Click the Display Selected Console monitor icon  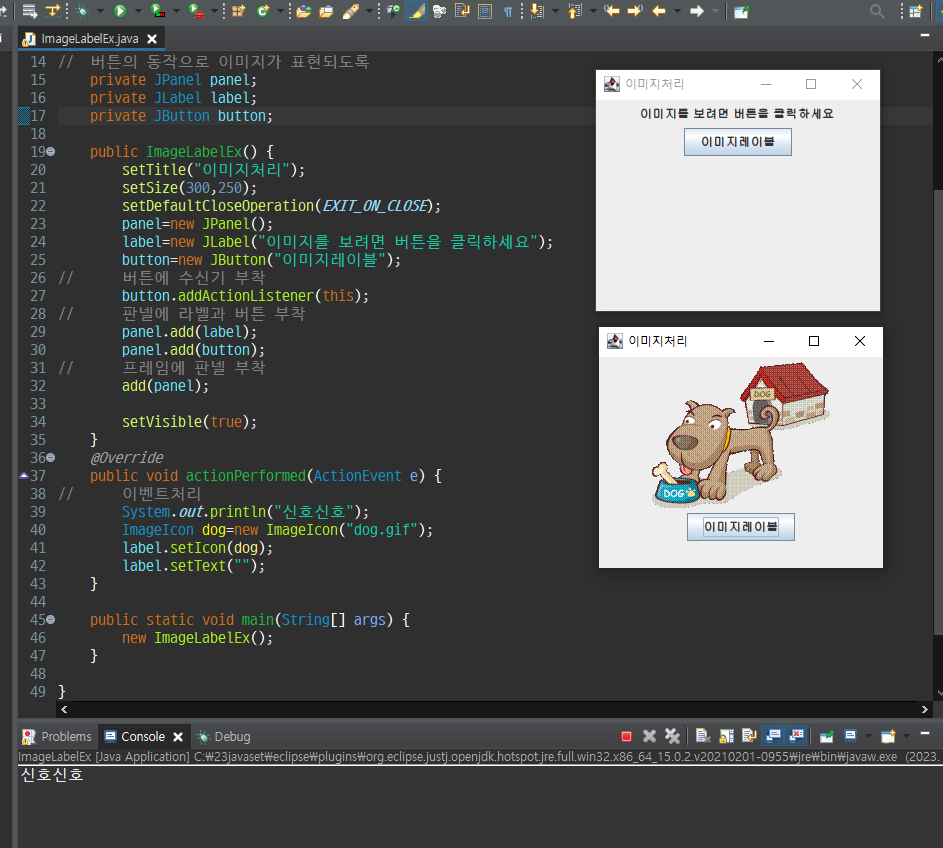click(x=850, y=736)
